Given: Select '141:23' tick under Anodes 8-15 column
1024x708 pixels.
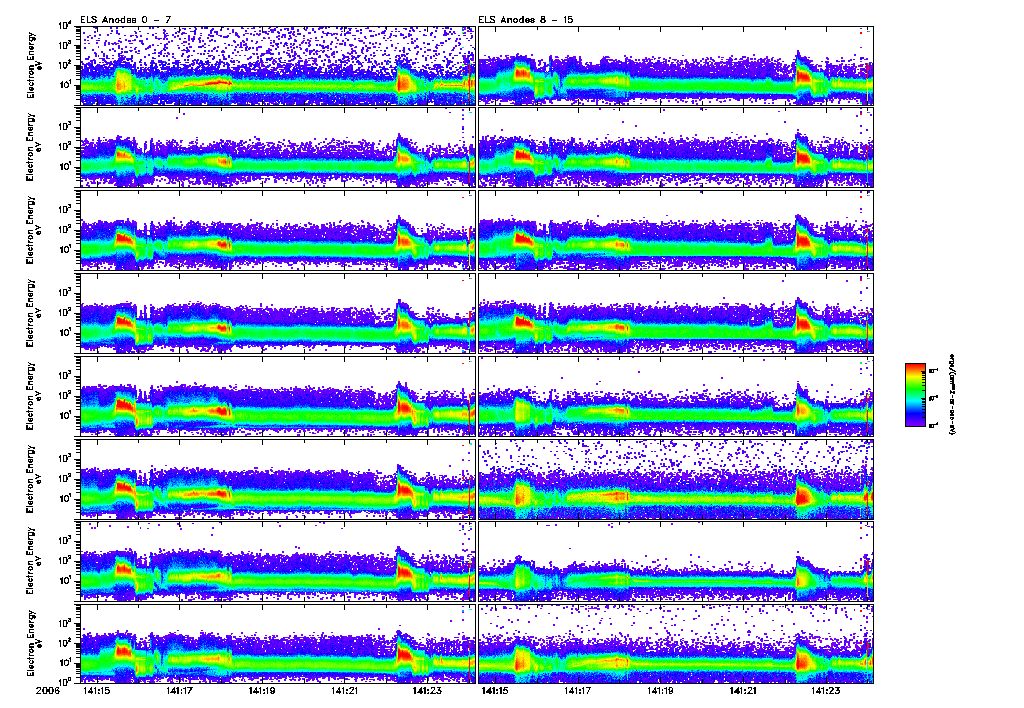Looking at the screenshot, I should [825, 690].
